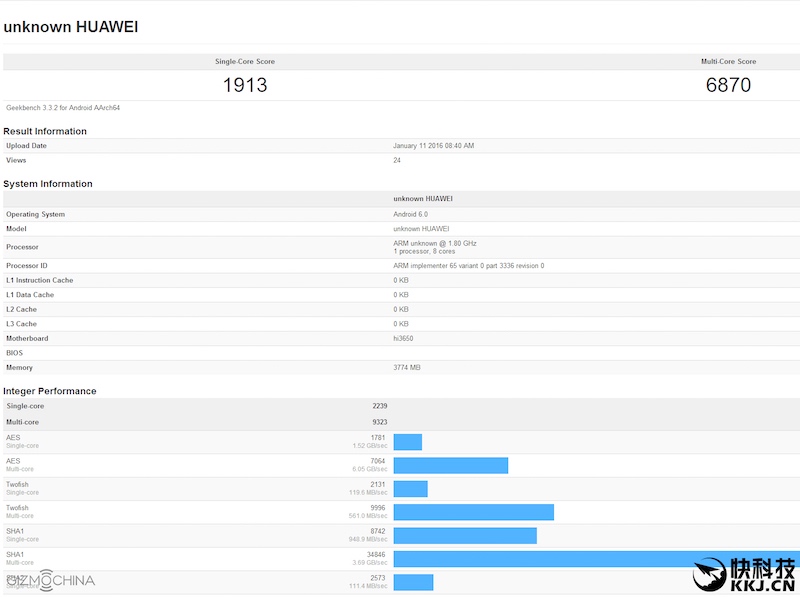Select SHA1 multi-core score 34846

tap(376, 555)
